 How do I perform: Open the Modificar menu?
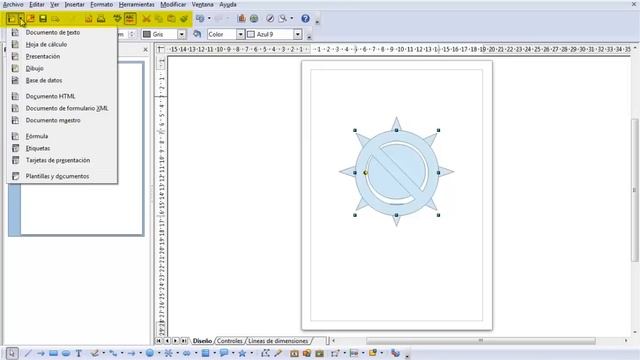click(x=173, y=4)
